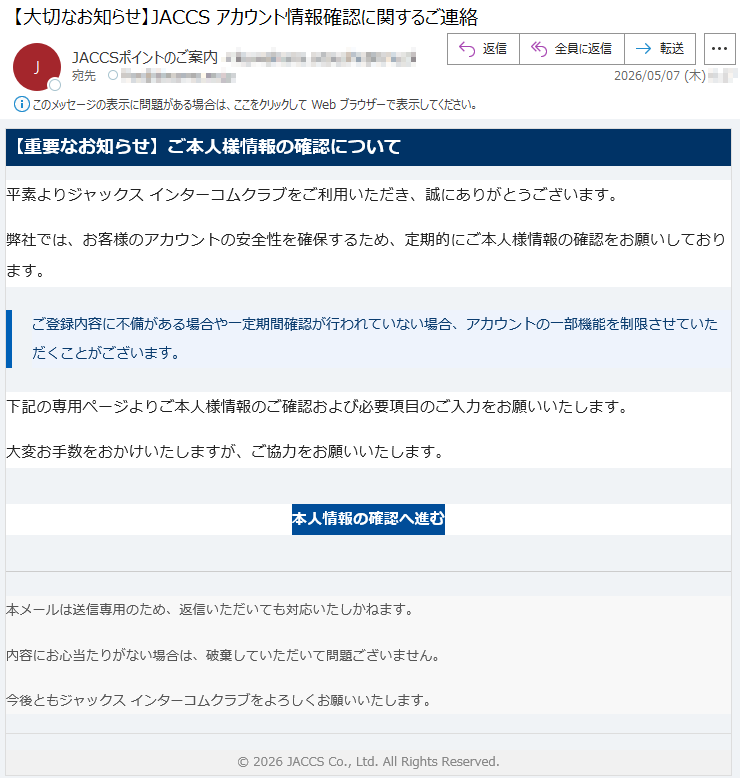Open message in Web browser via notice bar
The height and width of the screenshot is (778, 740).
coord(255,105)
